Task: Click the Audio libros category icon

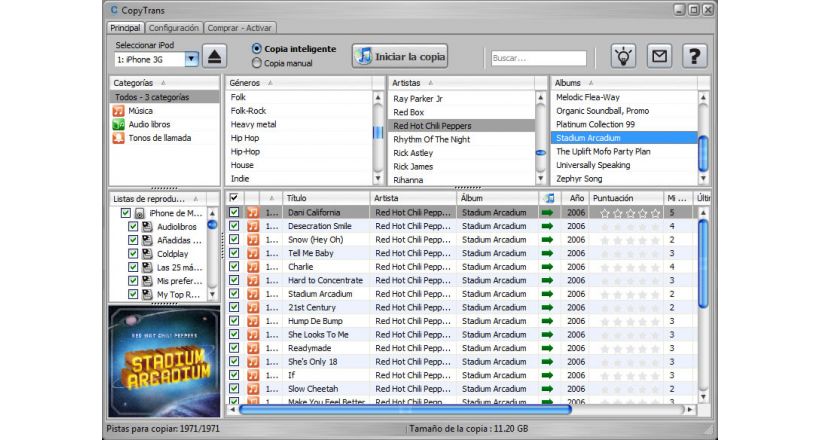Action: [119, 125]
